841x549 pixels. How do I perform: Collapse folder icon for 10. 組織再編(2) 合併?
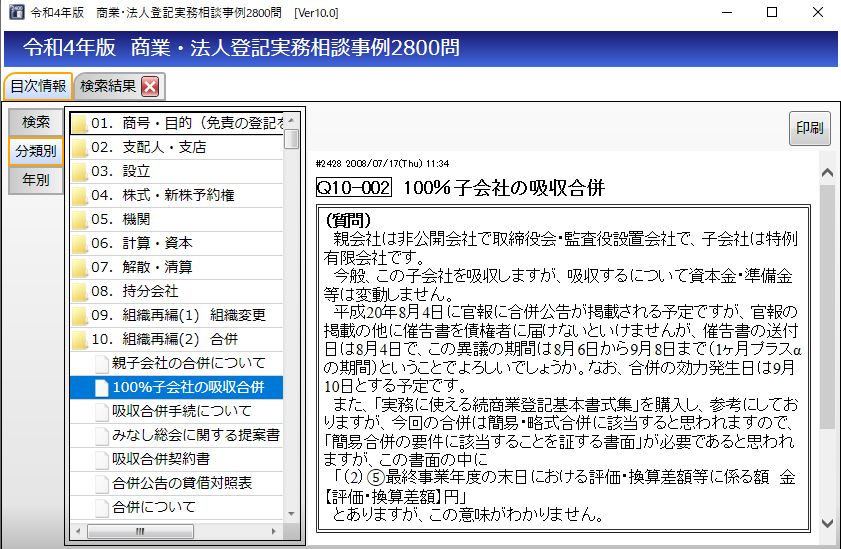tap(79, 340)
